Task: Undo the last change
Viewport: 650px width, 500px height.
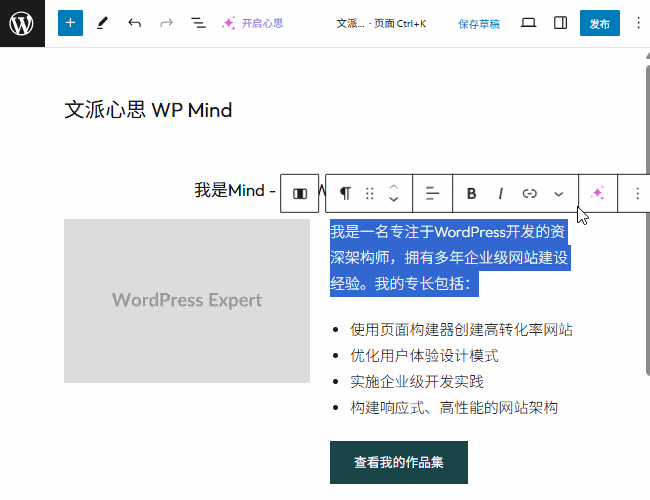Action: click(134, 23)
